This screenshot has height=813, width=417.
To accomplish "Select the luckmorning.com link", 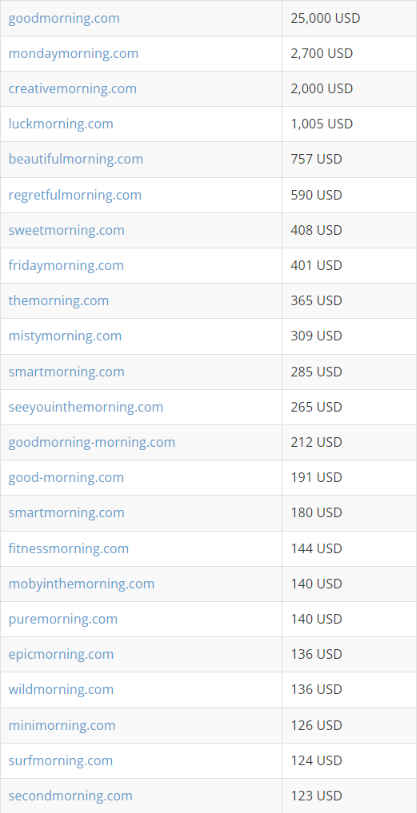I will [61, 124].
